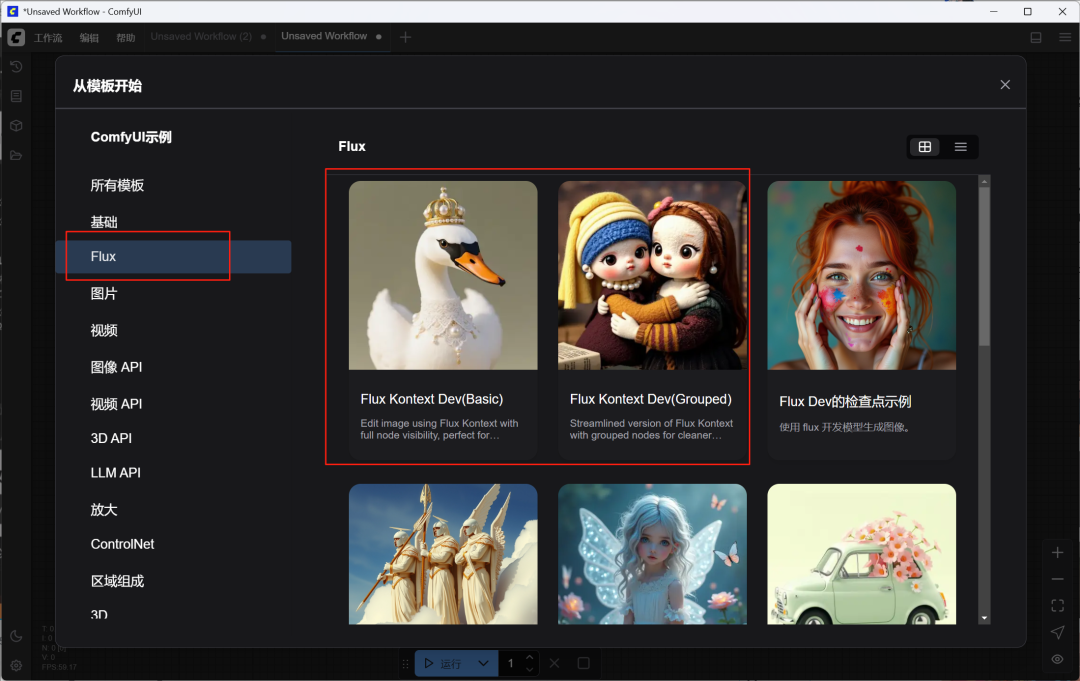Select the LLM API category
1080x681 pixels.
pyautogui.click(x=174, y=473)
